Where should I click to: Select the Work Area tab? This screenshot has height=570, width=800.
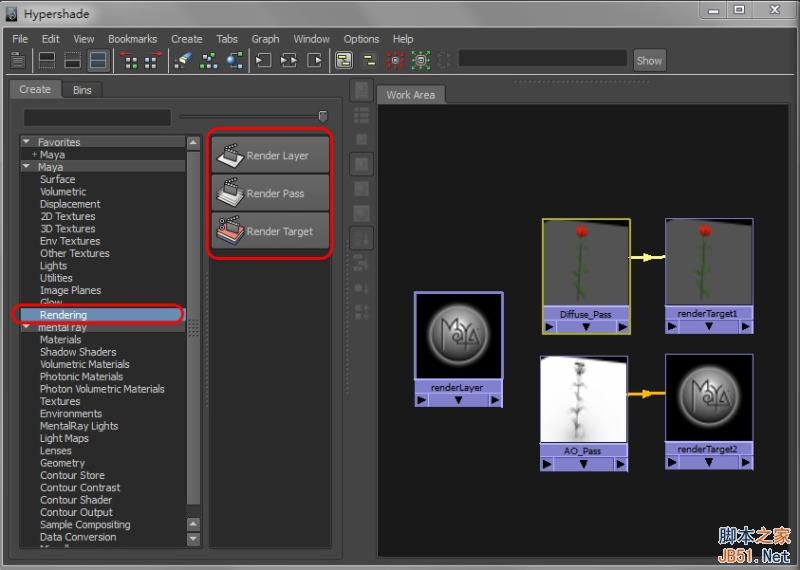point(411,95)
